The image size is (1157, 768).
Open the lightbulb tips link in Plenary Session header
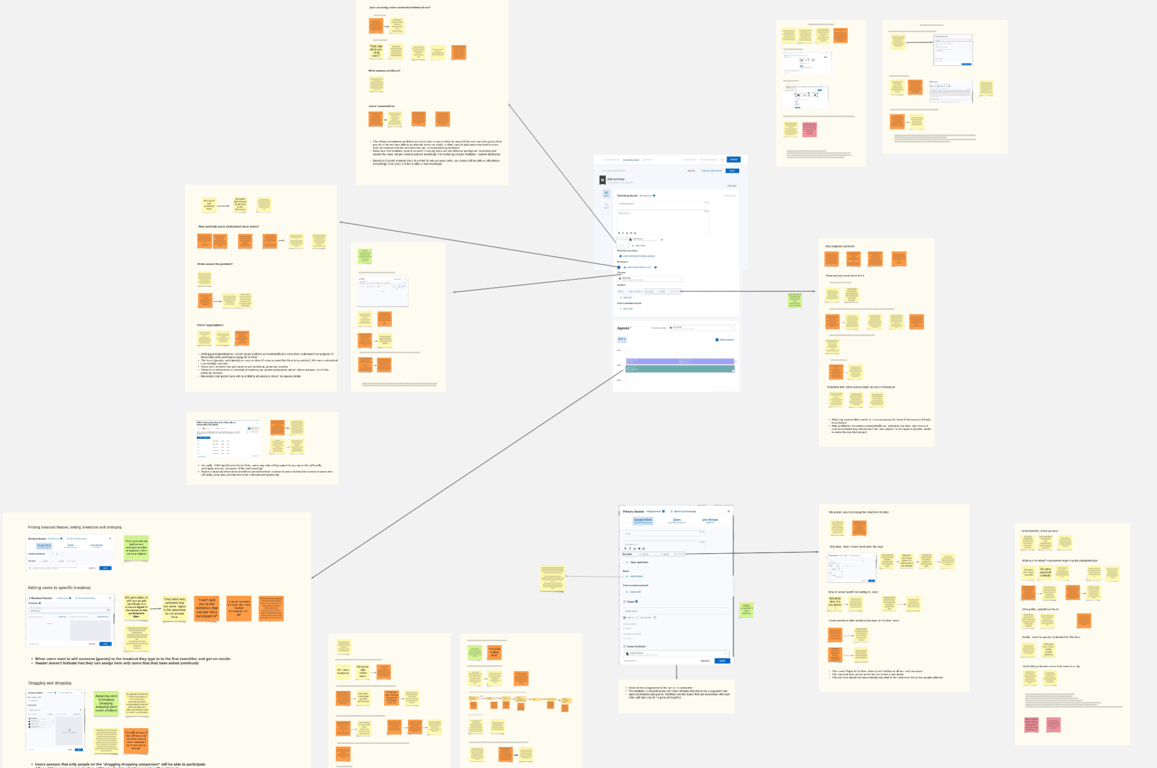click(683, 511)
